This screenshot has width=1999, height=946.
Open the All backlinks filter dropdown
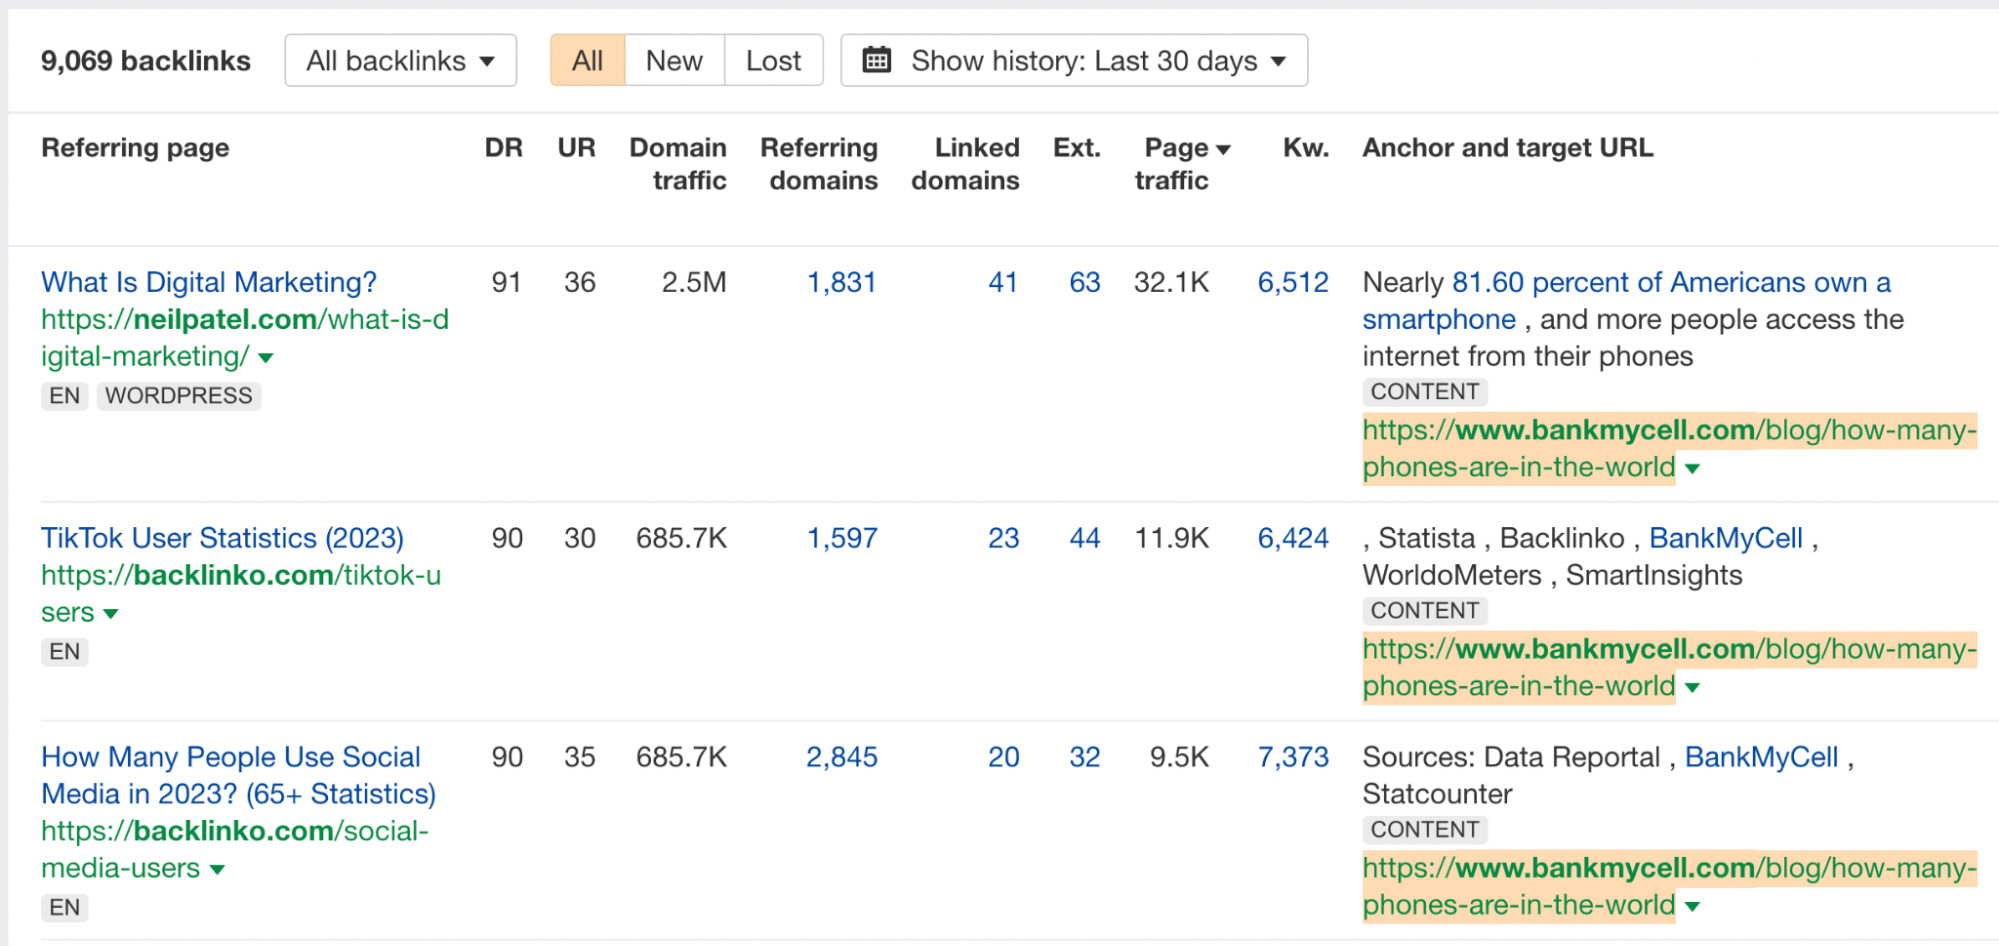[x=399, y=60]
